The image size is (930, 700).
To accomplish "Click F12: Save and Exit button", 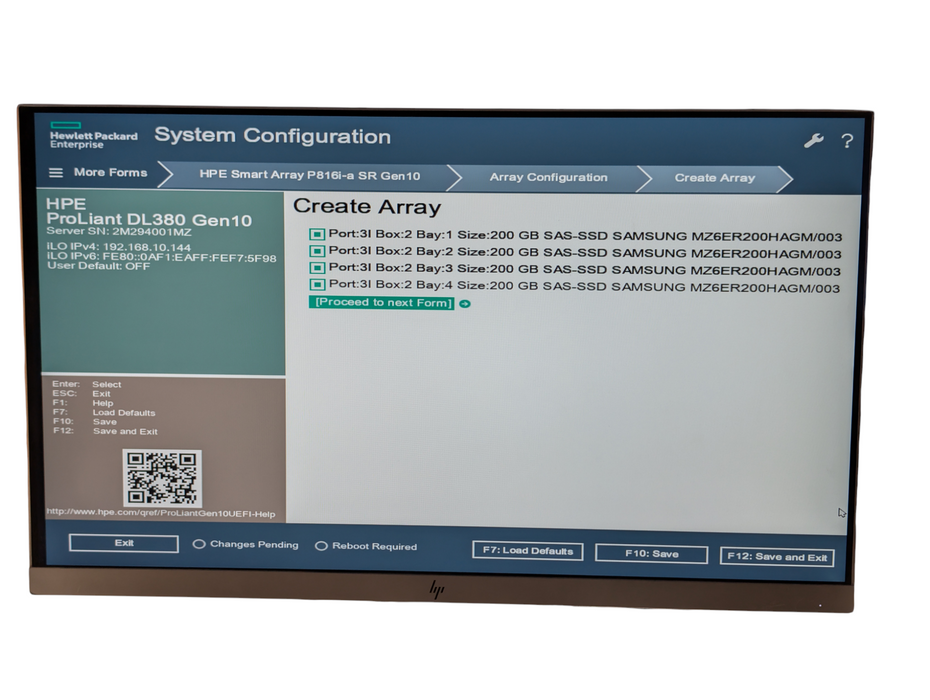I will [777, 557].
